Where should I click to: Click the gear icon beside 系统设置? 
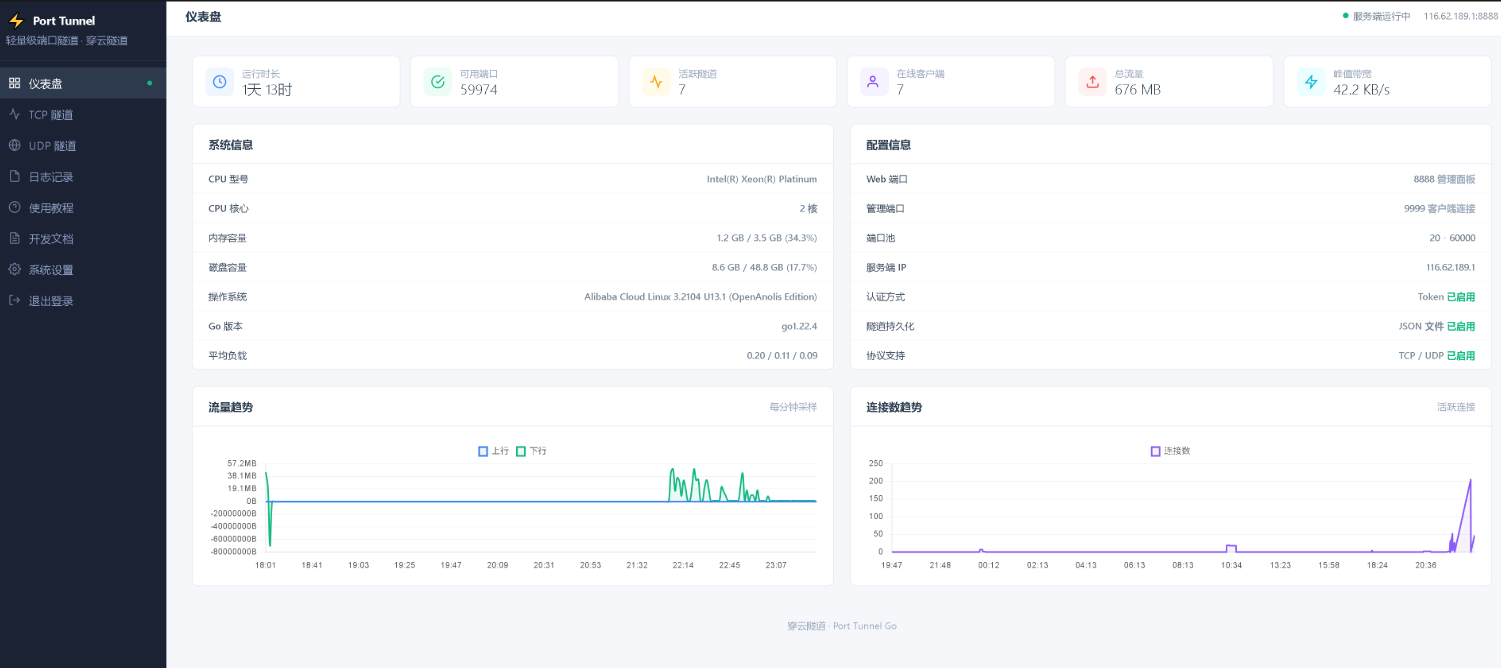tap(14, 269)
